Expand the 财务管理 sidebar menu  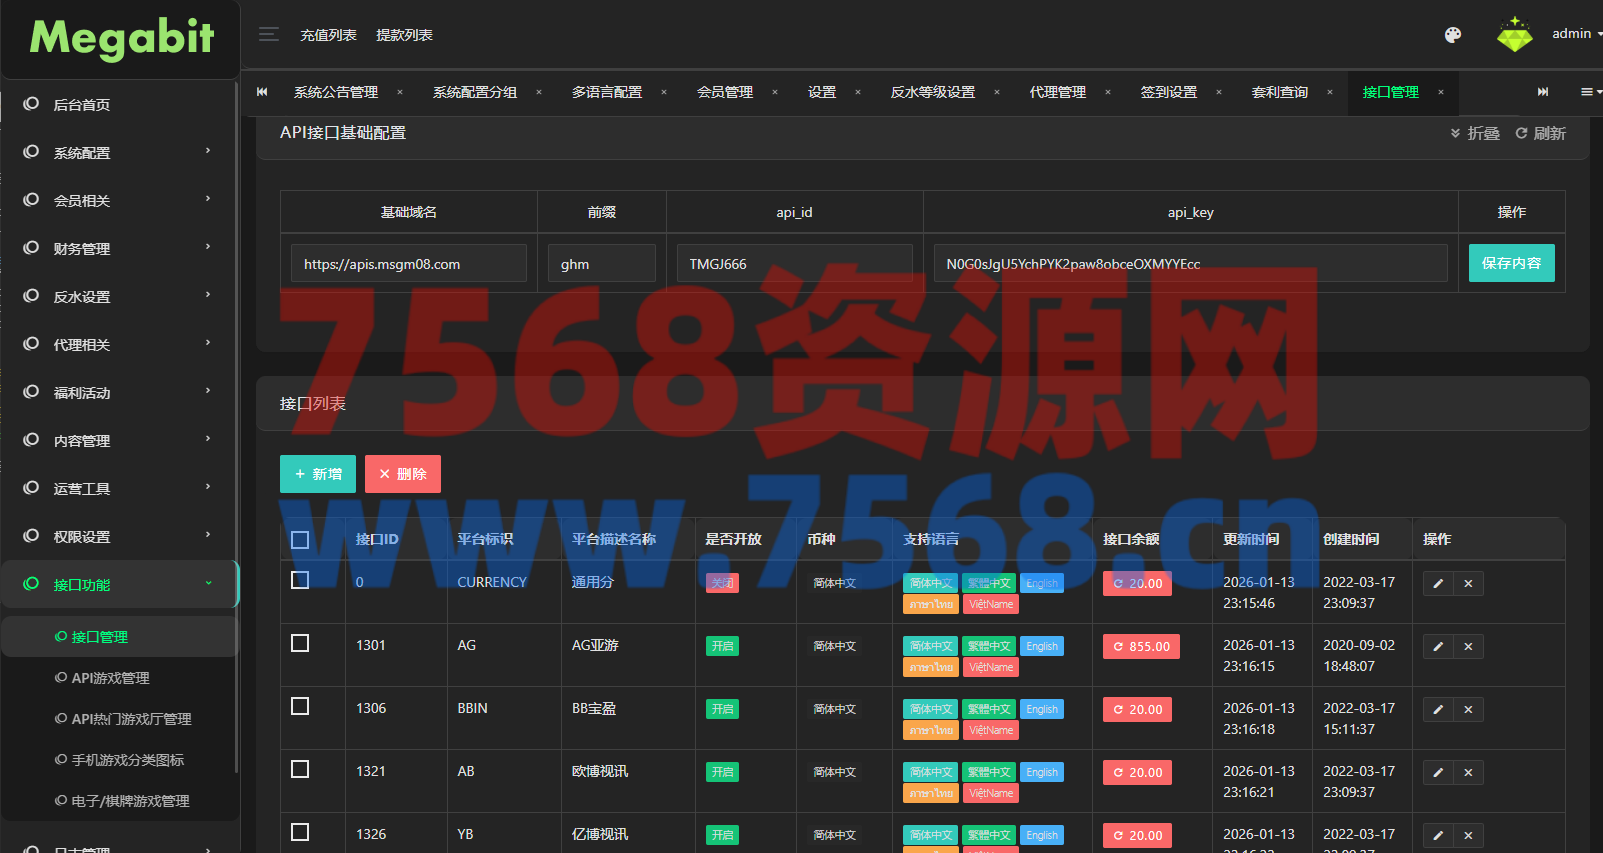(x=120, y=249)
